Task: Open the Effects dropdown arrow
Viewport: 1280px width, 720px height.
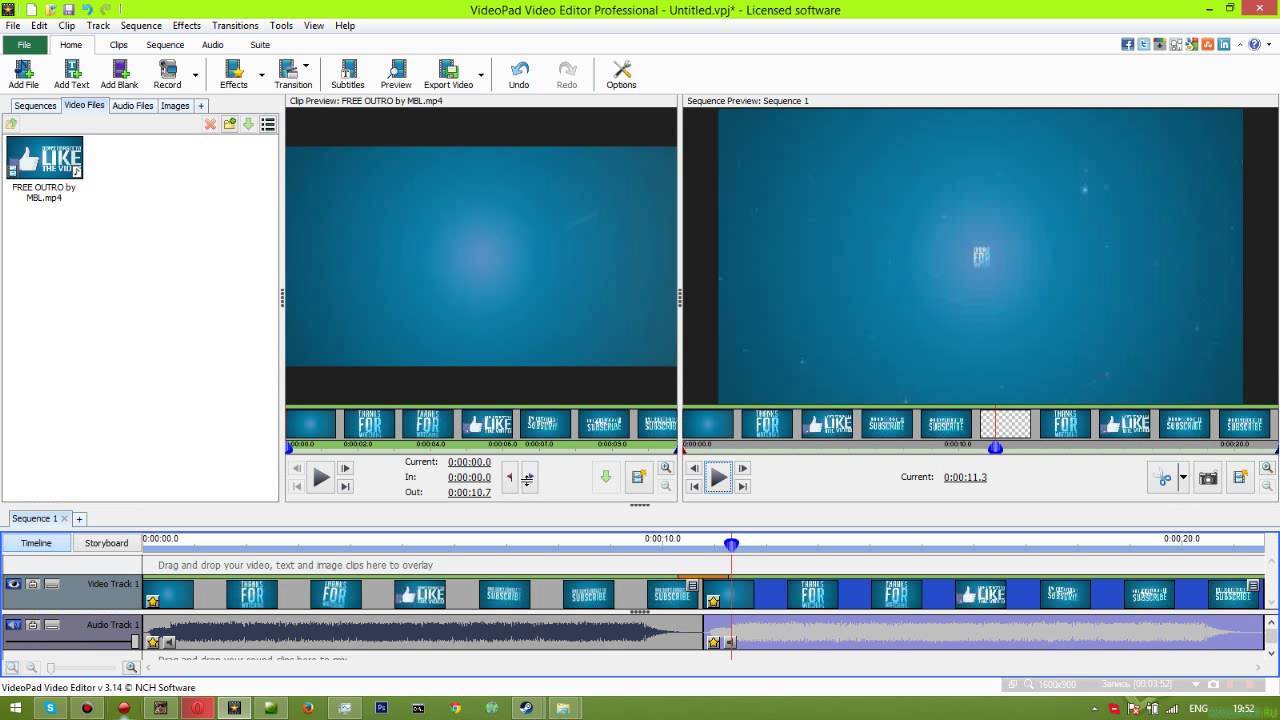Action: (262, 74)
